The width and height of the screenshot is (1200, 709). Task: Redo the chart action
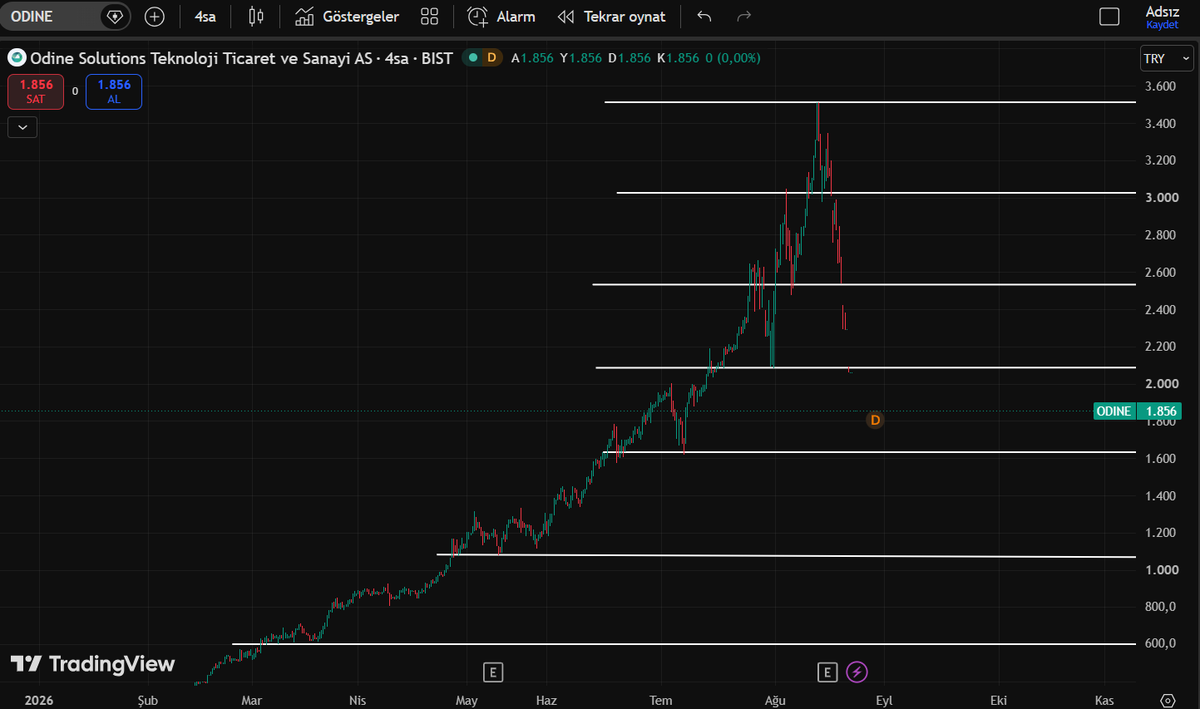tap(744, 17)
